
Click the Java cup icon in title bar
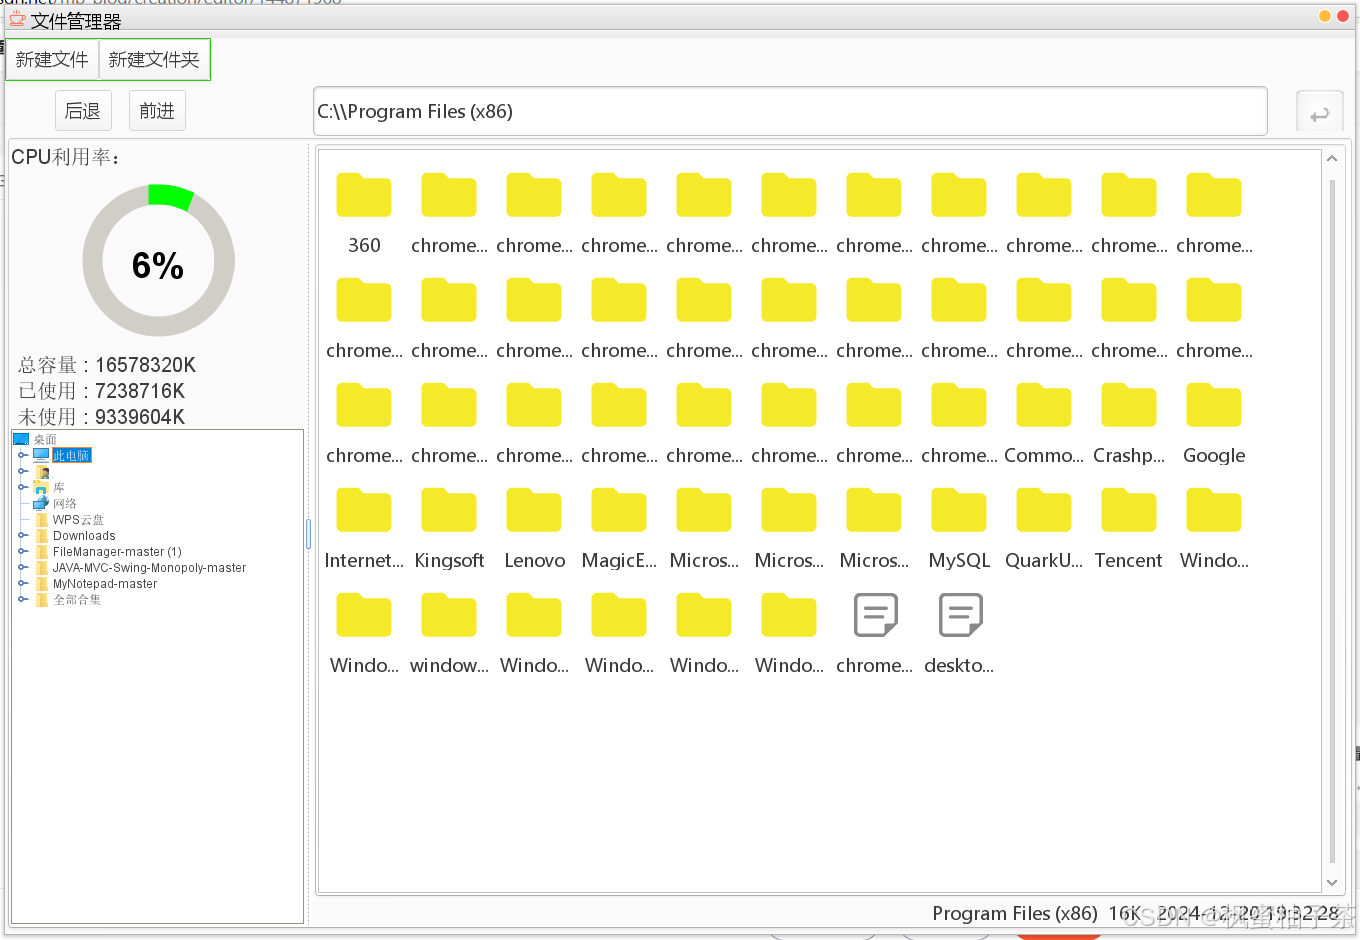coord(17,18)
